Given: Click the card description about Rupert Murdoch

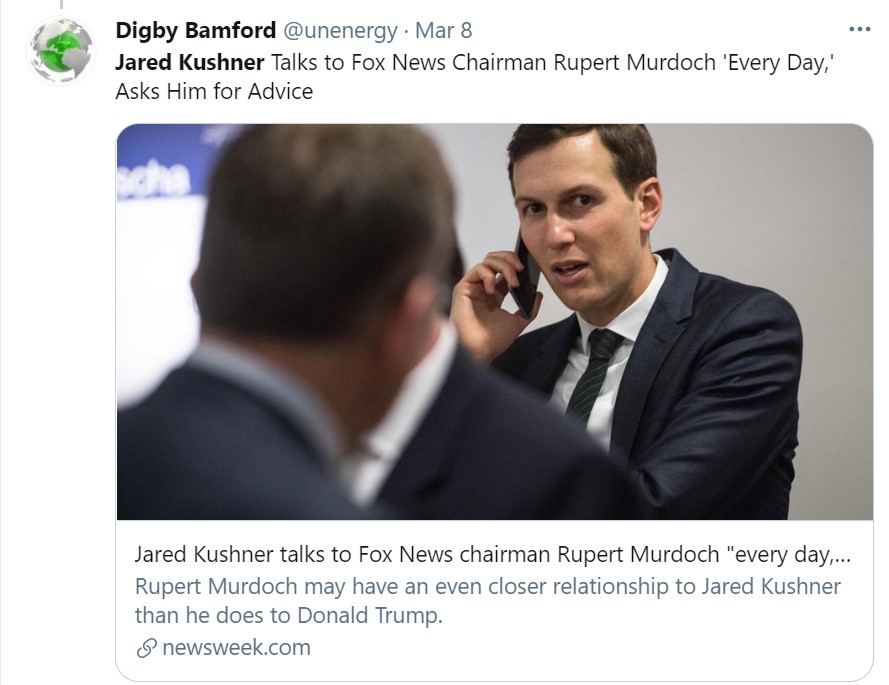Looking at the screenshot, I should pyautogui.click(x=488, y=586).
